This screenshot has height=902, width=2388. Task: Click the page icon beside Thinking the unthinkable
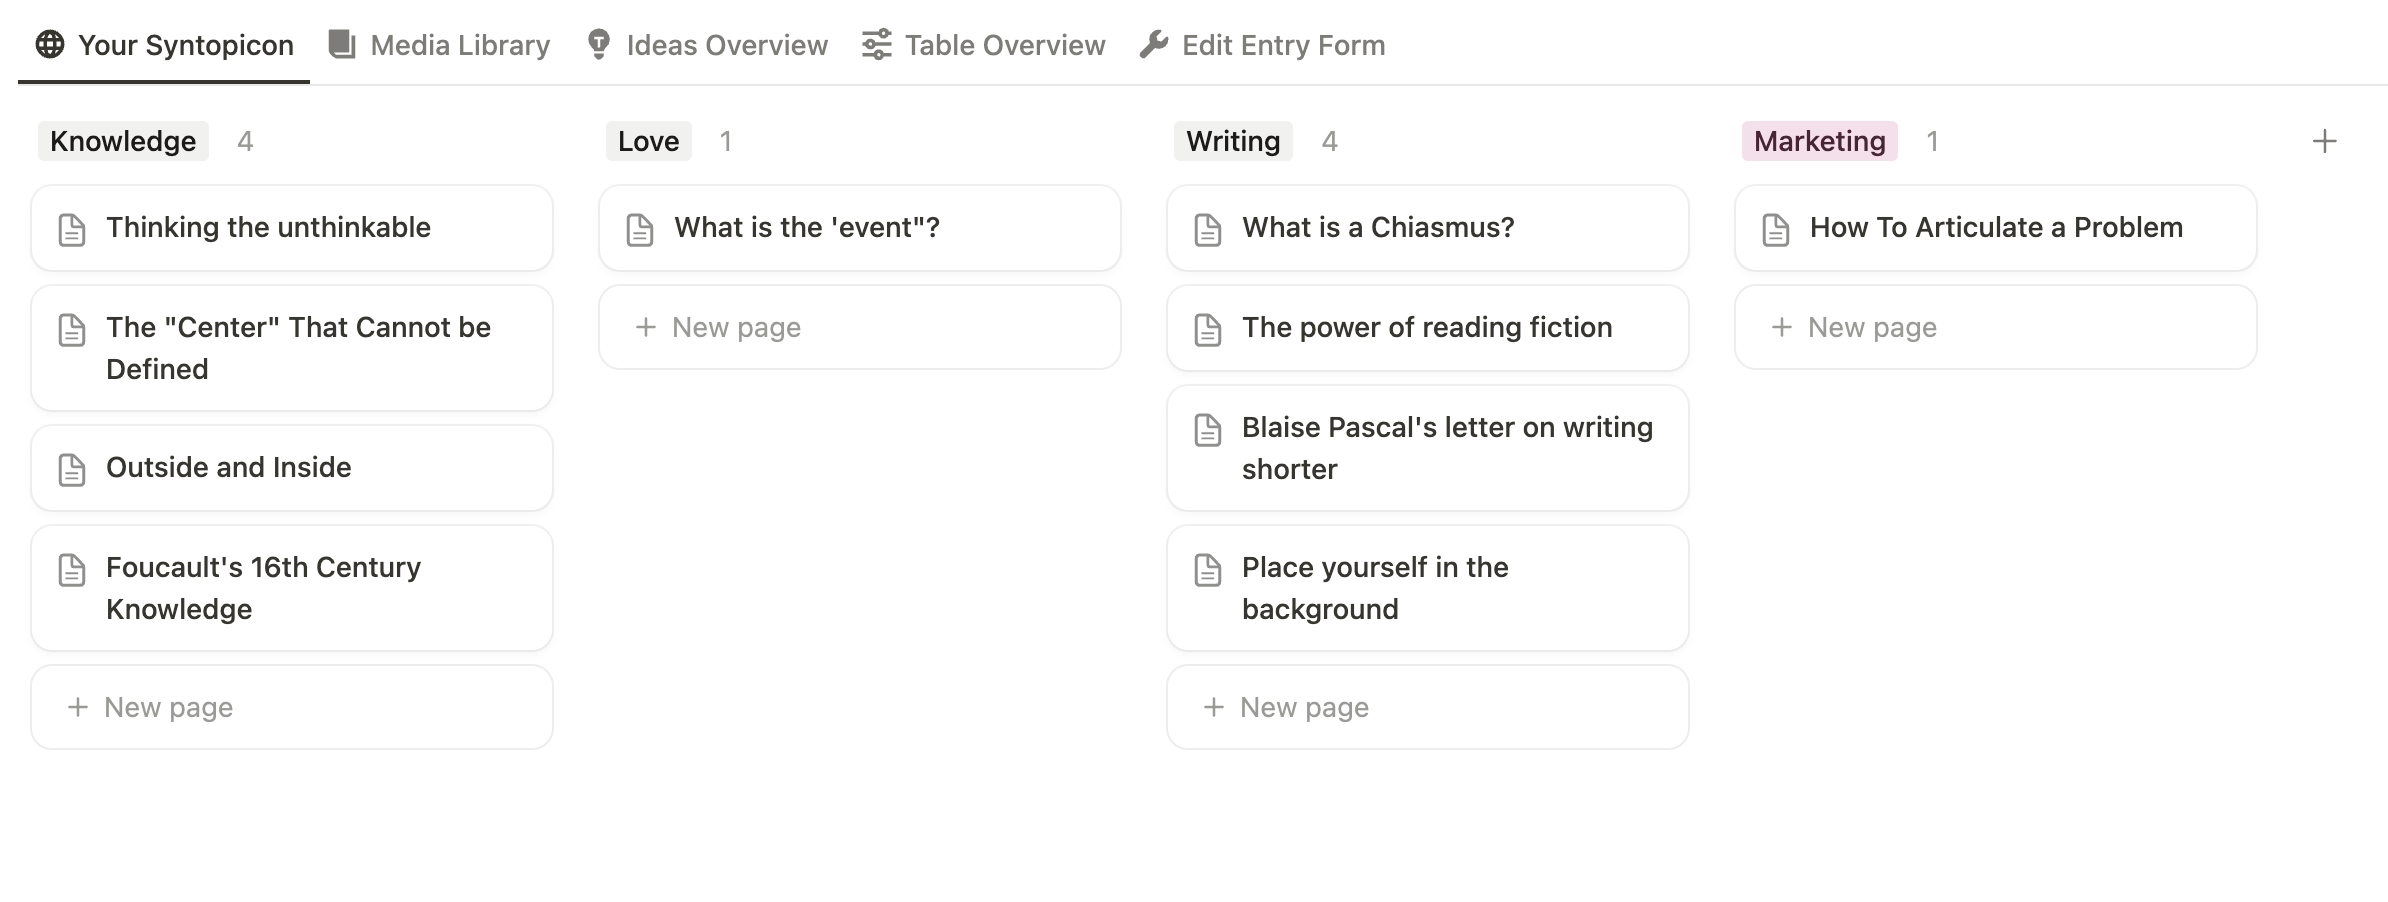pos(71,228)
